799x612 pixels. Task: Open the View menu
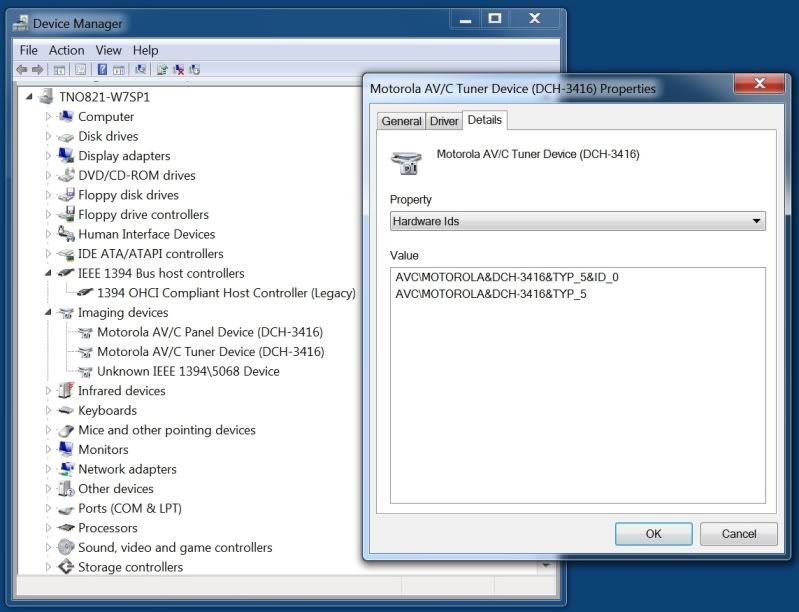[109, 50]
